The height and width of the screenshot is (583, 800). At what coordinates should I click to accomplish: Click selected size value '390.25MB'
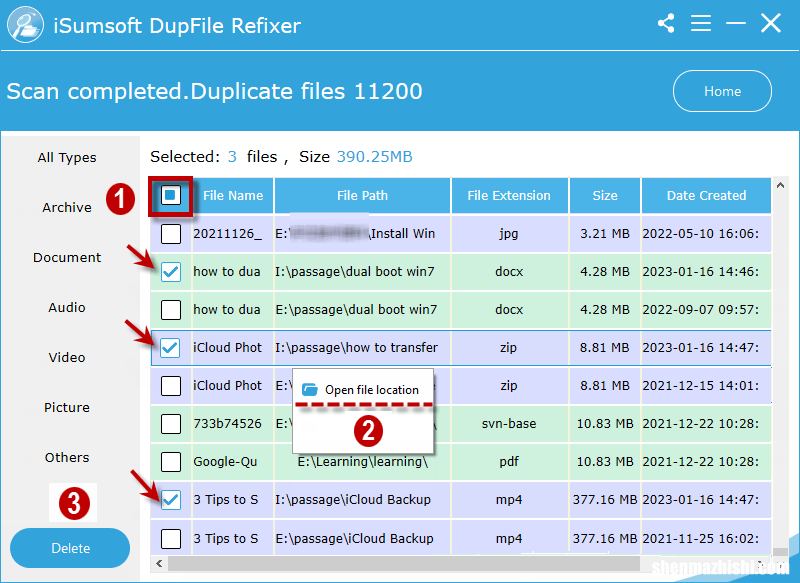pyautogui.click(x=374, y=157)
